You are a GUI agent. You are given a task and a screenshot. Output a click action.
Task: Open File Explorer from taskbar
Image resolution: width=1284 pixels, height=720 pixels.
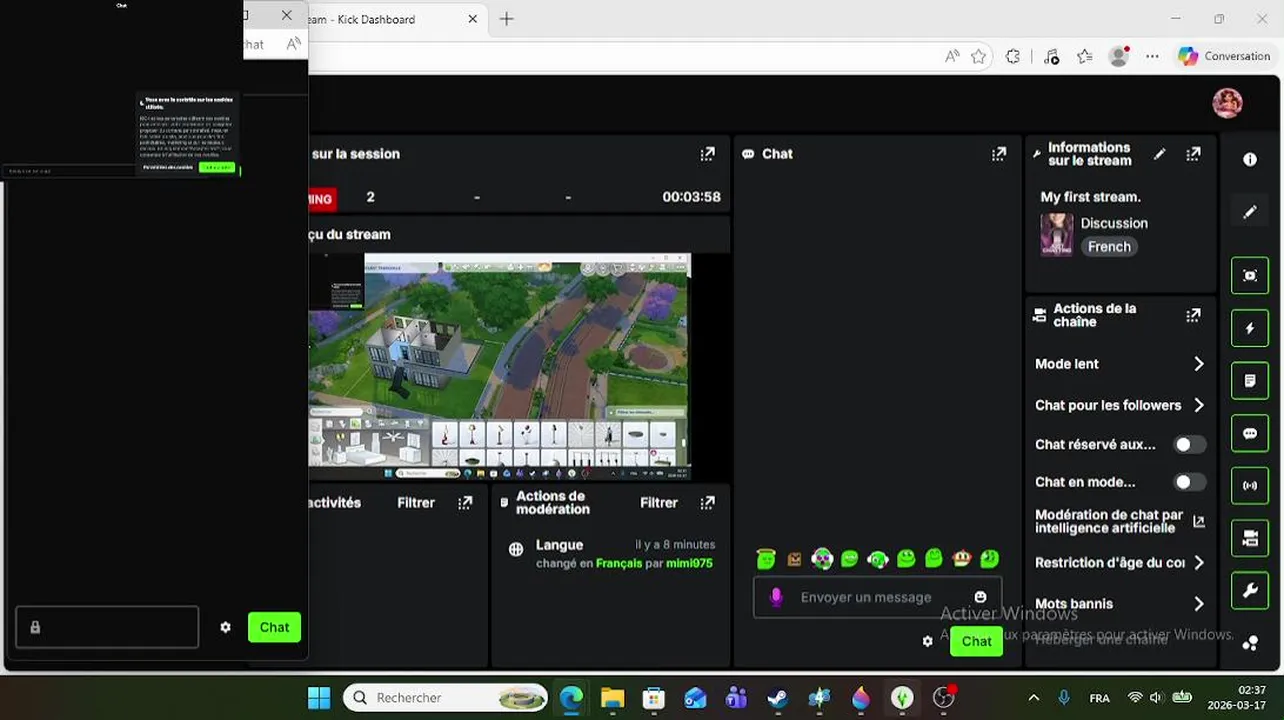click(x=612, y=698)
